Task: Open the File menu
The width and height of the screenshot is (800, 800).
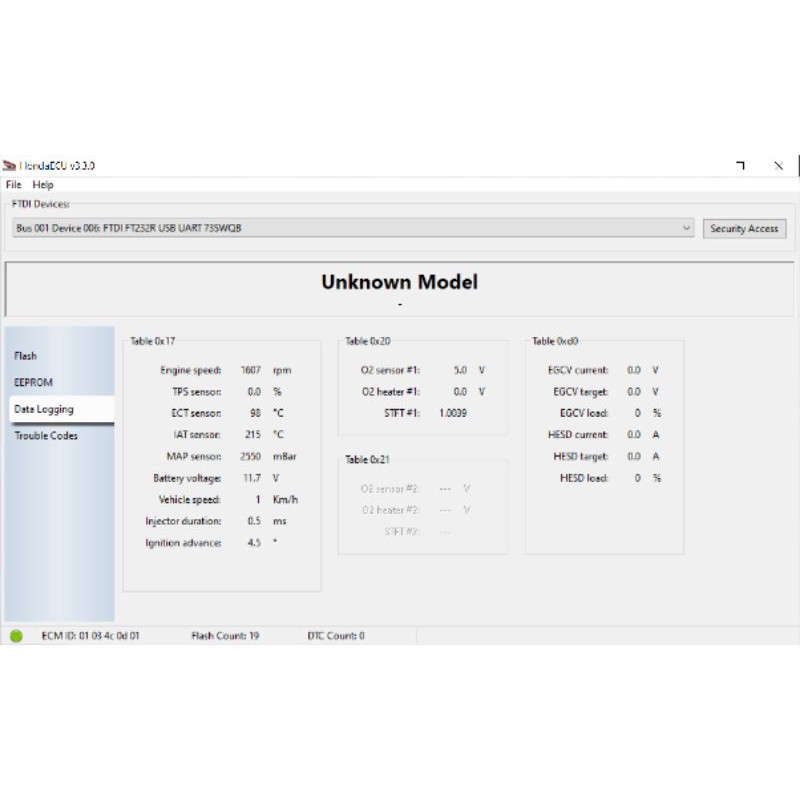Action: tap(13, 185)
